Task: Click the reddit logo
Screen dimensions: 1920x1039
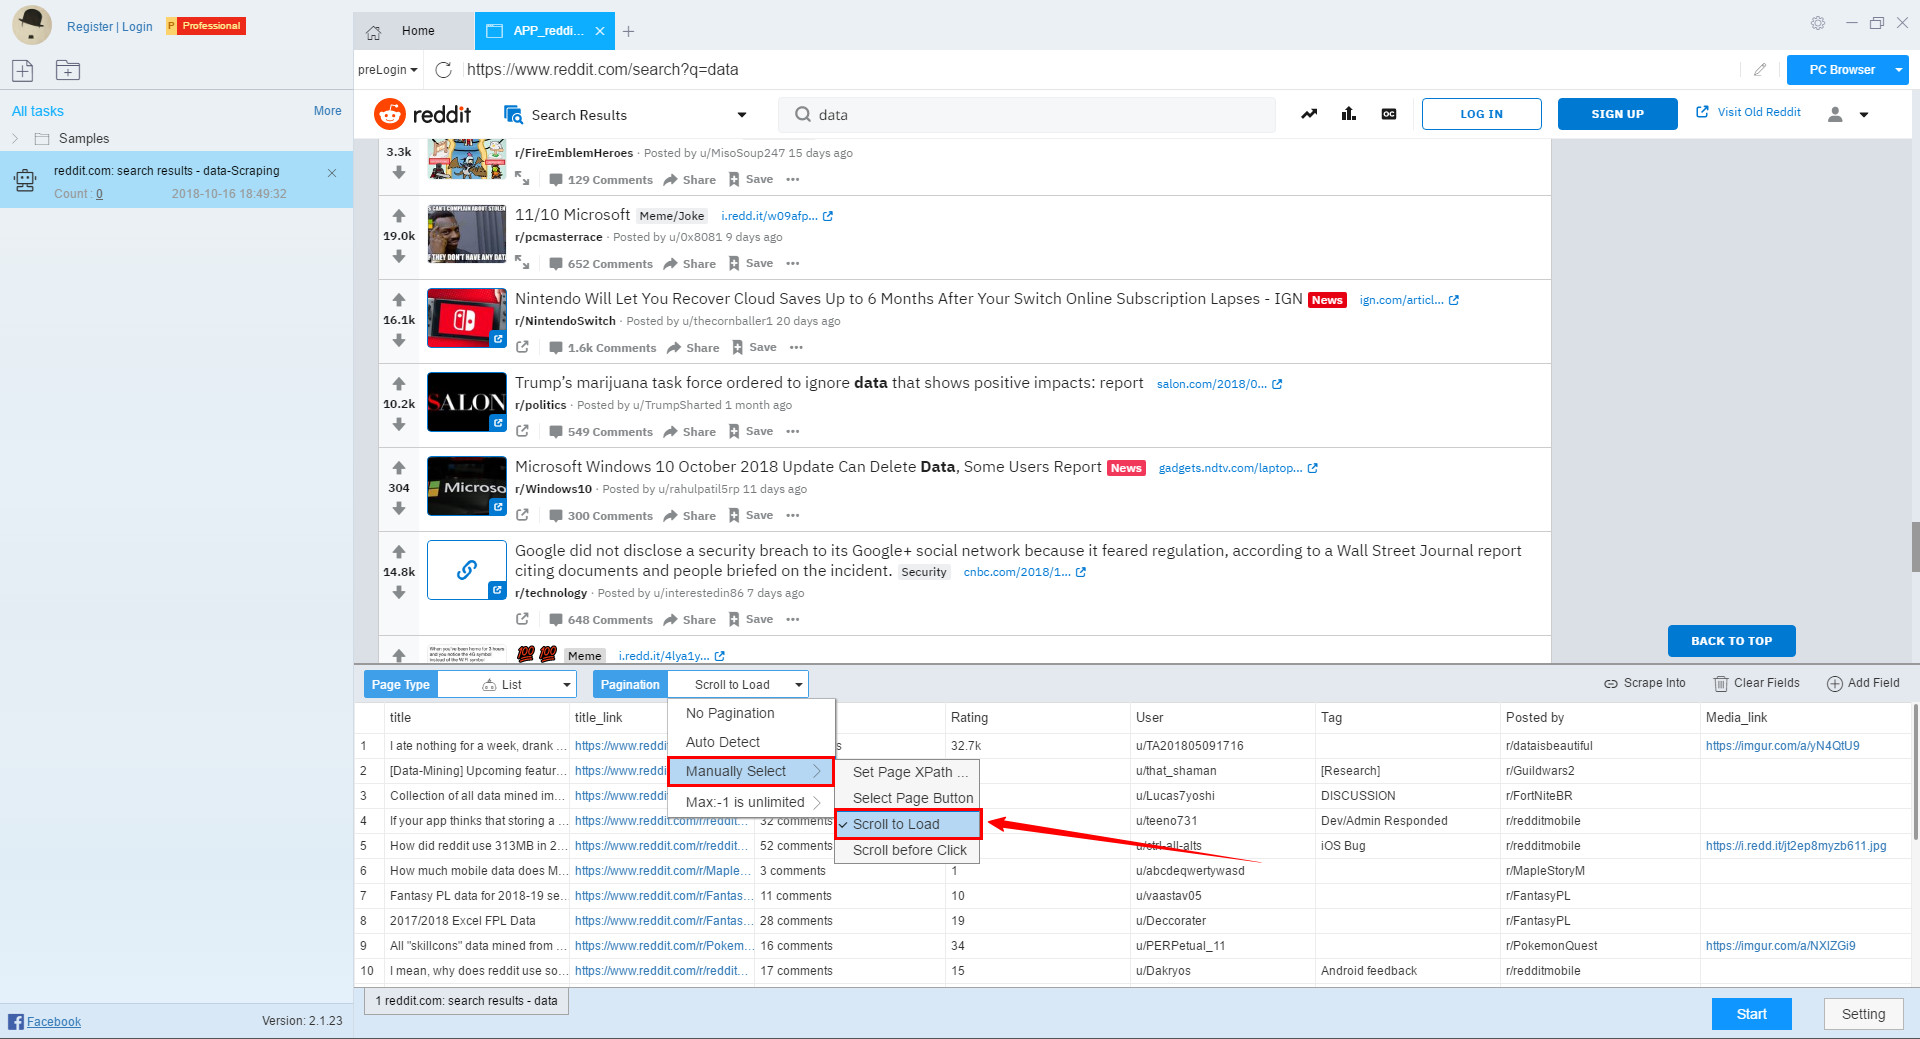Action: pos(422,114)
